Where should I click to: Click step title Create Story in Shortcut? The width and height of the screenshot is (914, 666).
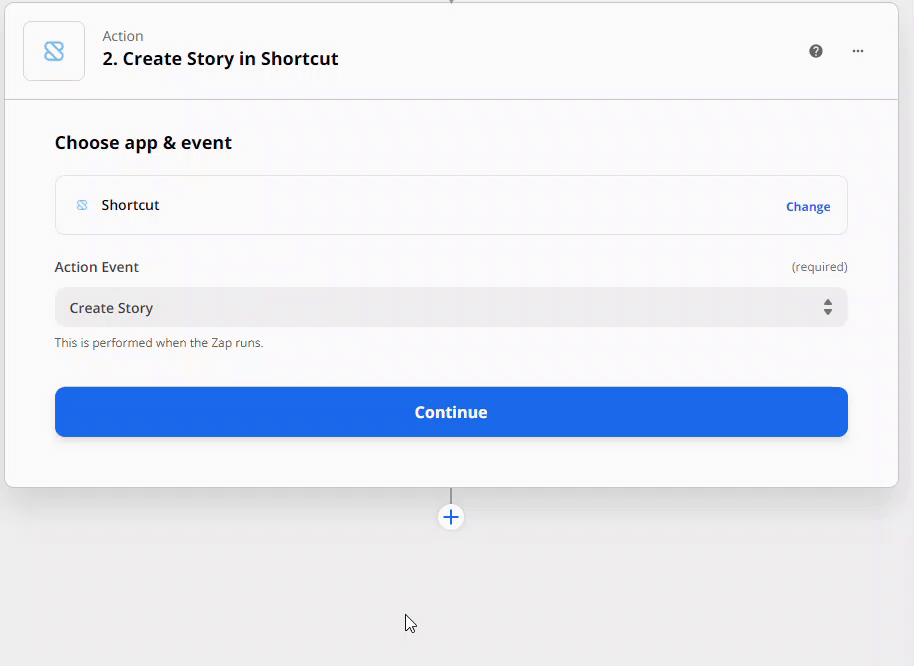pyautogui.click(x=220, y=59)
